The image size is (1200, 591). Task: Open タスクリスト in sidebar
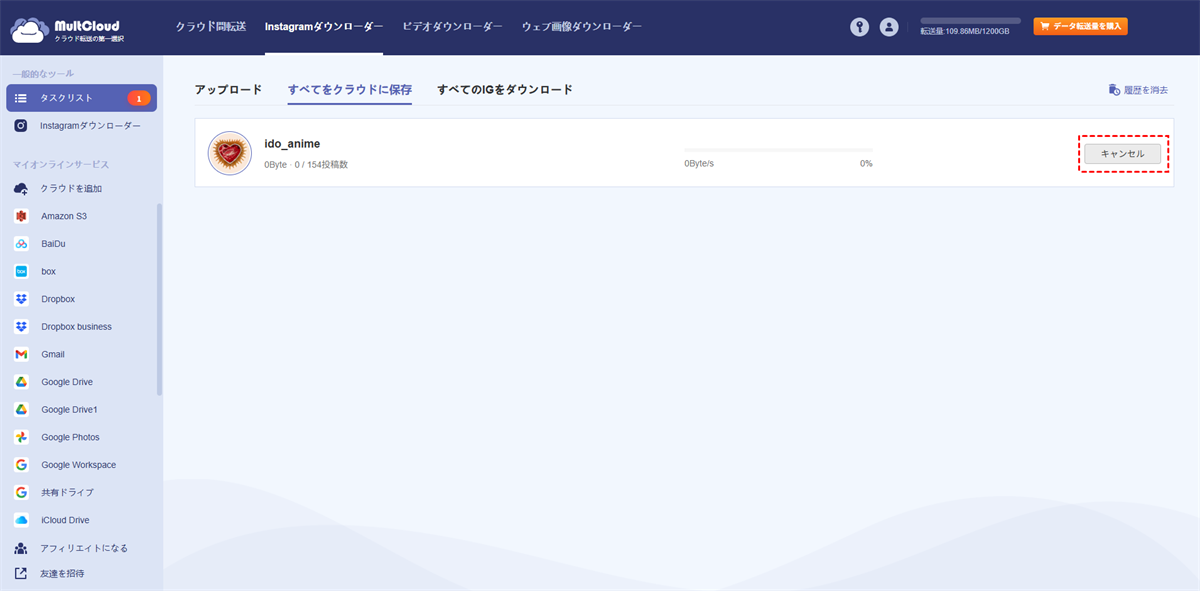tap(81, 98)
